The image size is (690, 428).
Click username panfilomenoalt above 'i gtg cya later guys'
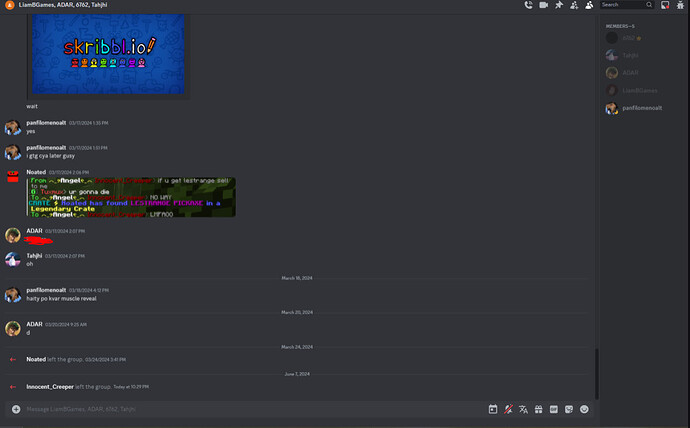[x=46, y=148]
